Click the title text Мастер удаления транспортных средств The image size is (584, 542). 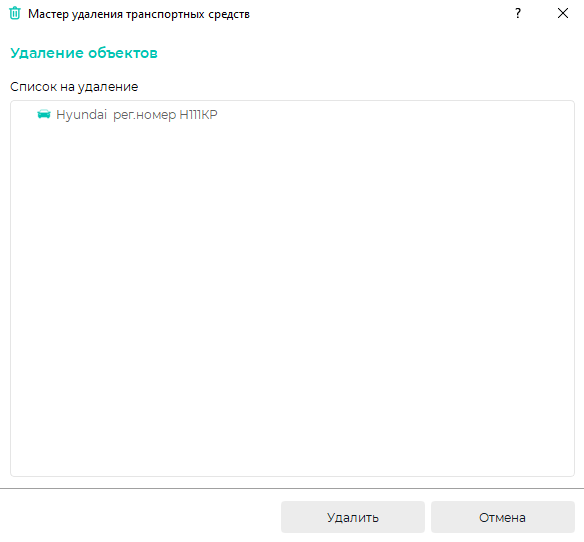click(x=139, y=14)
